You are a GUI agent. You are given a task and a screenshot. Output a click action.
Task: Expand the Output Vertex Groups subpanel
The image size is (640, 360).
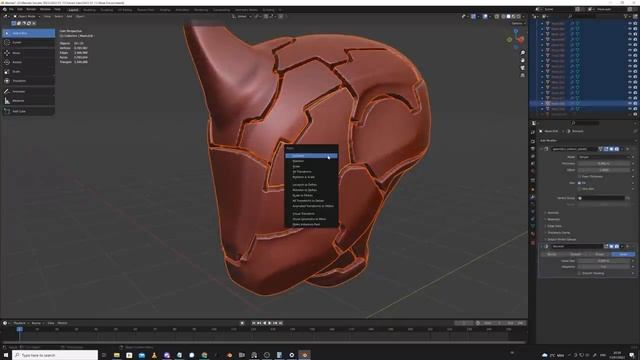pyautogui.click(x=561, y=239)
